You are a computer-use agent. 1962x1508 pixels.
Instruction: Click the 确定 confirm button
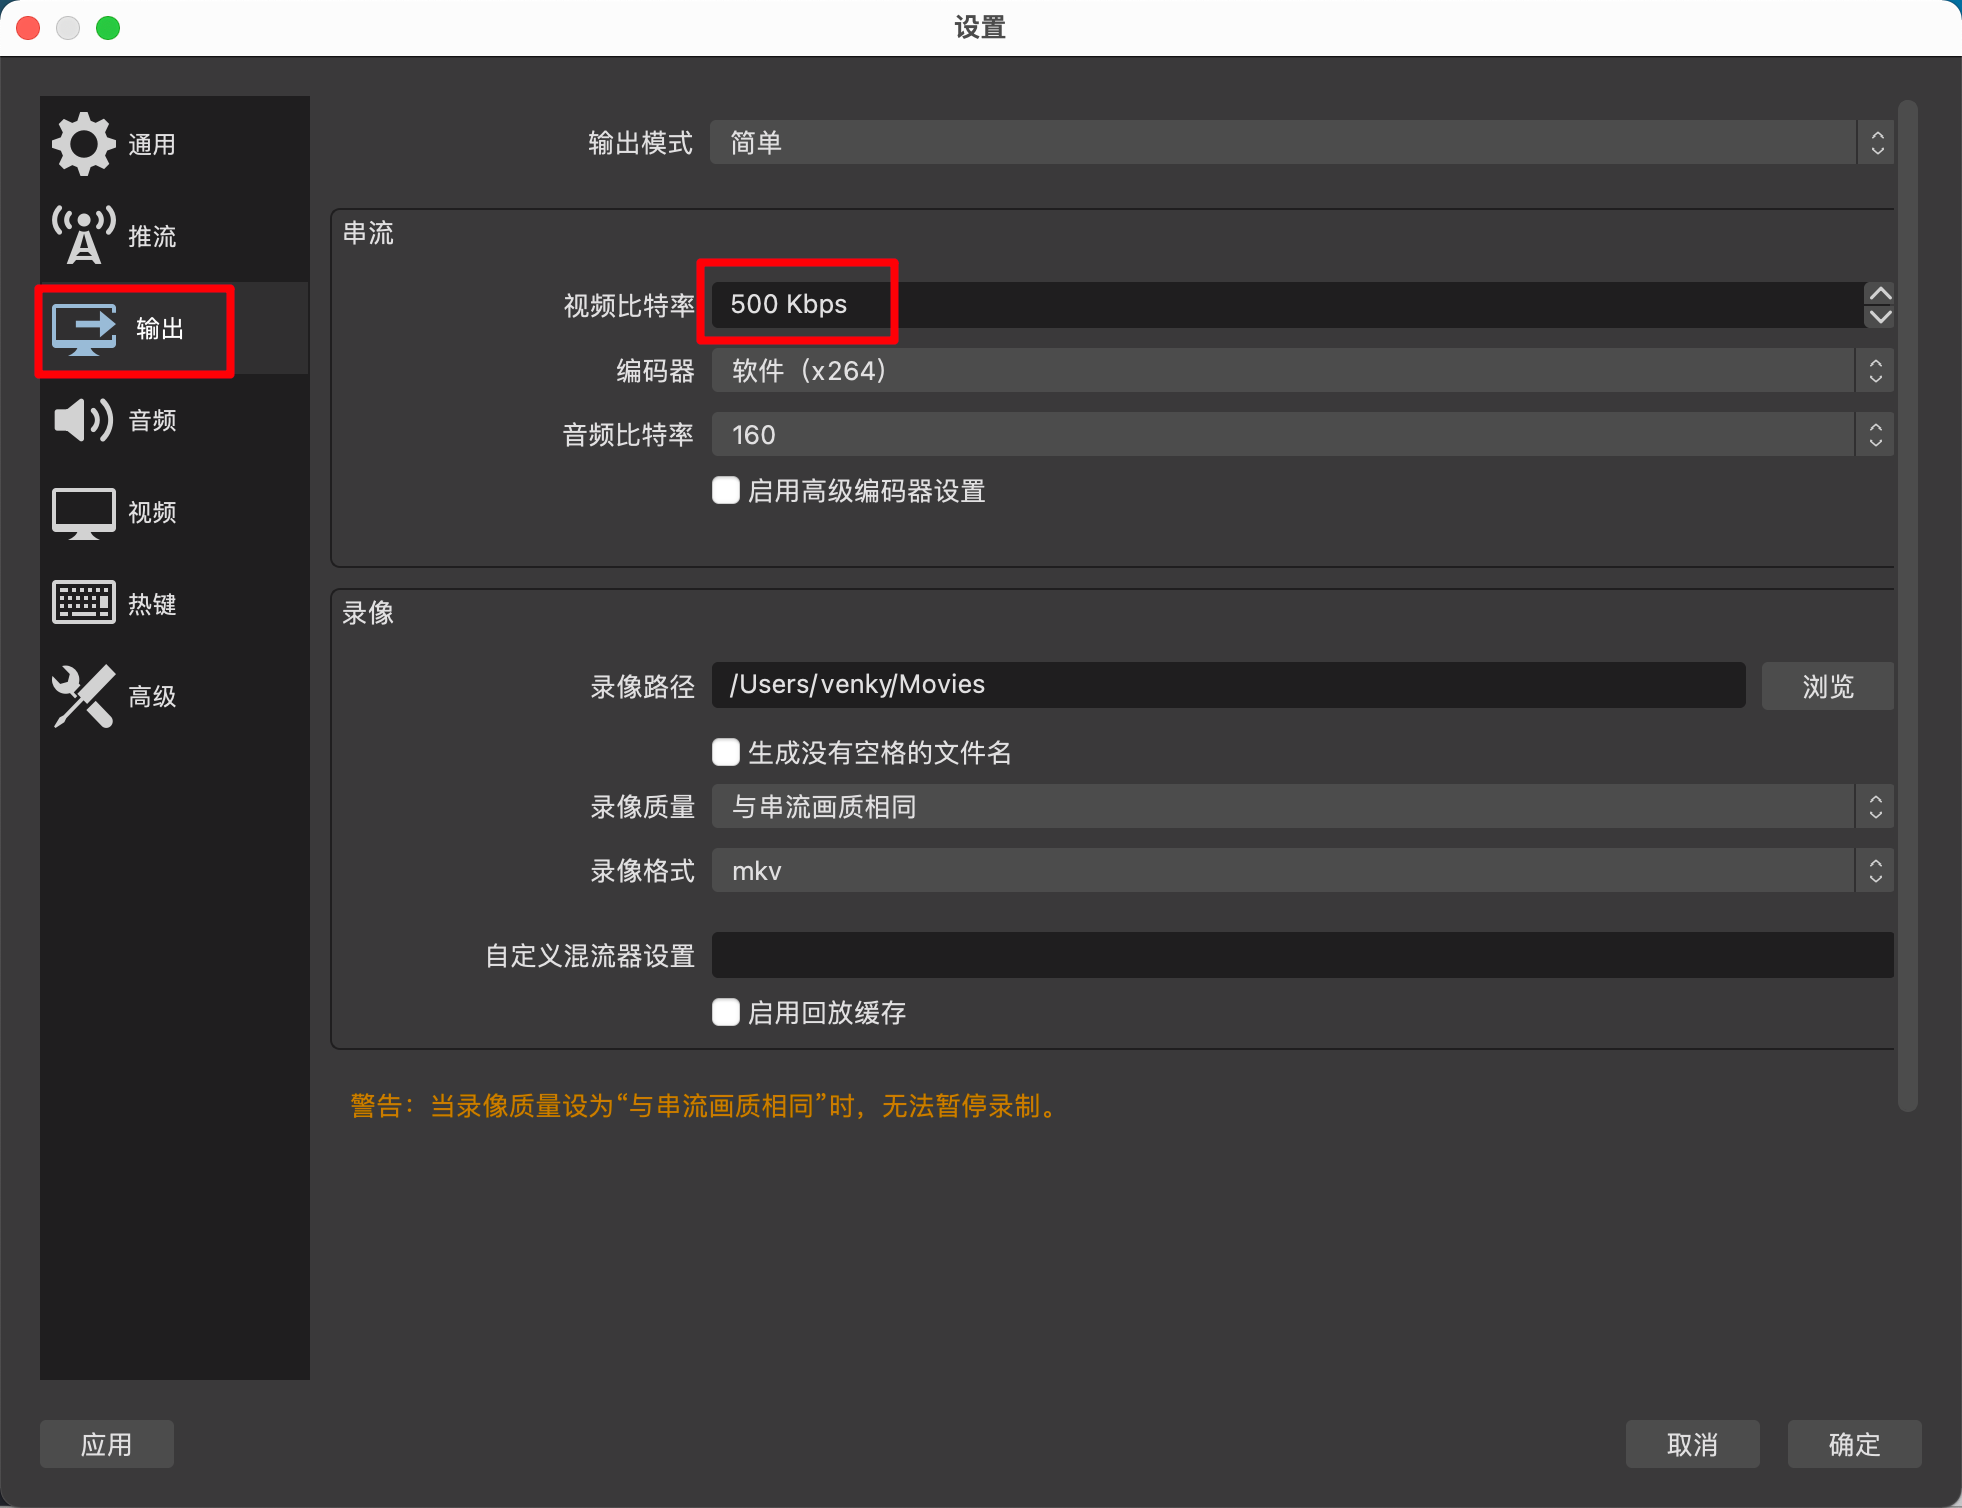tap(1854, 1444)
